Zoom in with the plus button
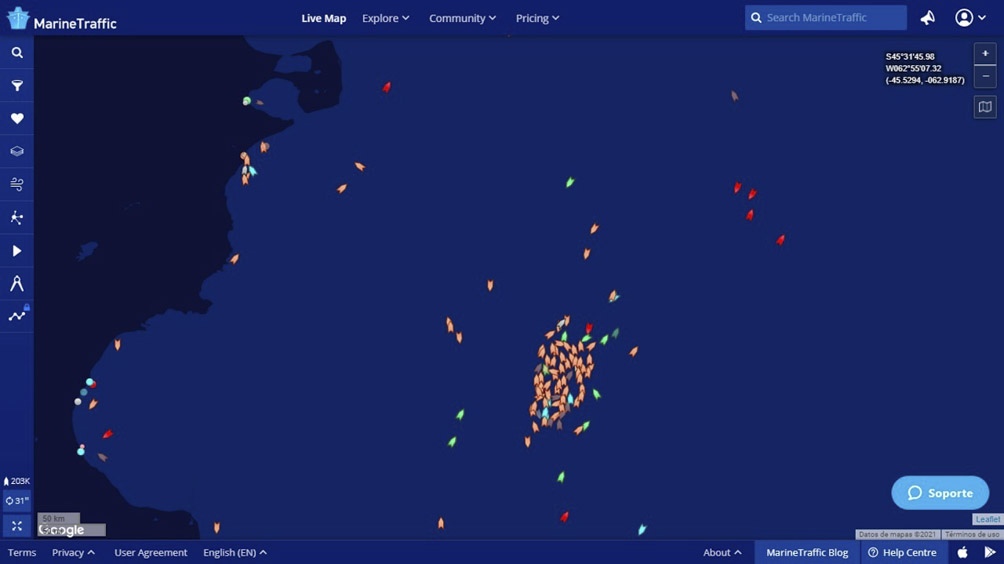1004x564 pixels. tap(985, 54)
